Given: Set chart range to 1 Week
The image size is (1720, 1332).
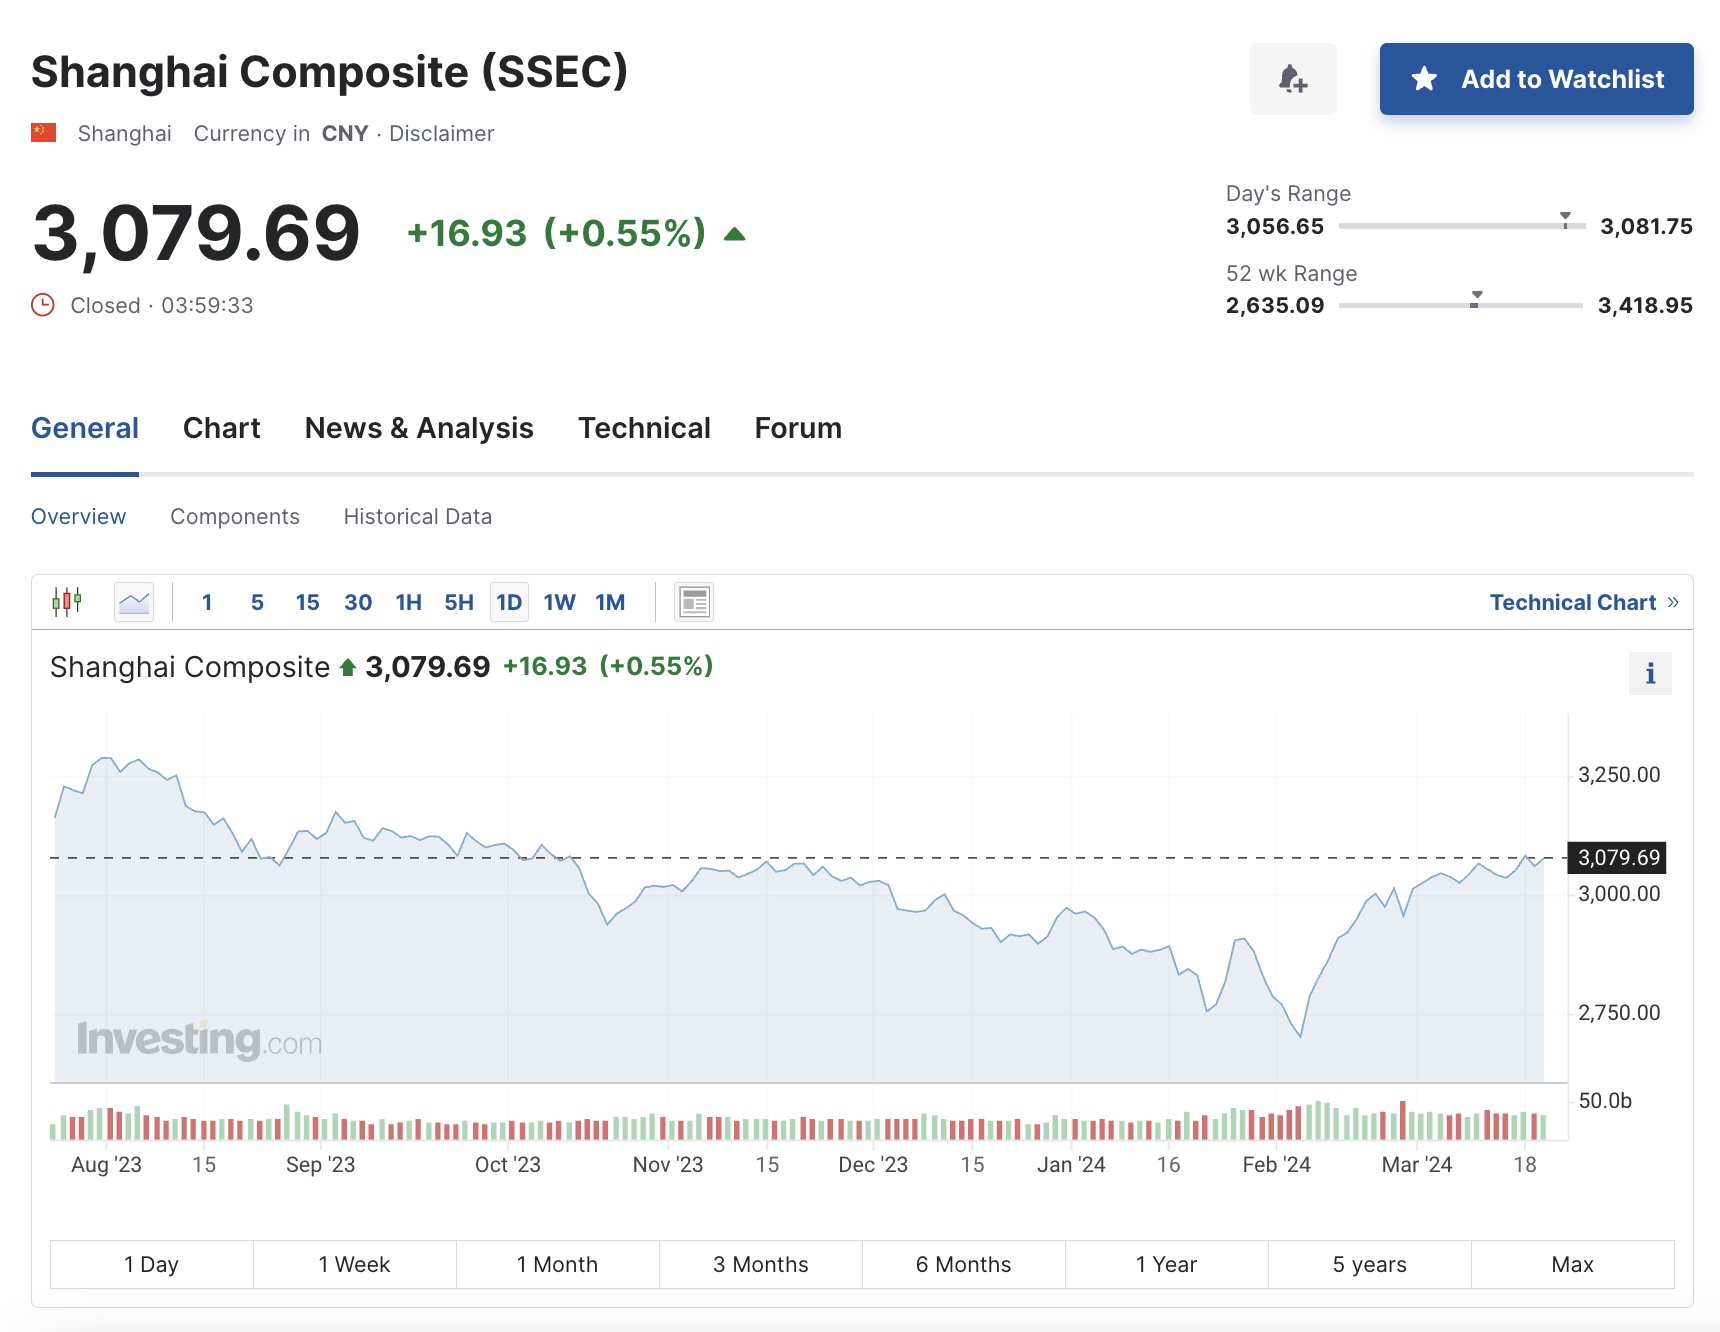Looking at the screenshot, I should pos(354,1264).
